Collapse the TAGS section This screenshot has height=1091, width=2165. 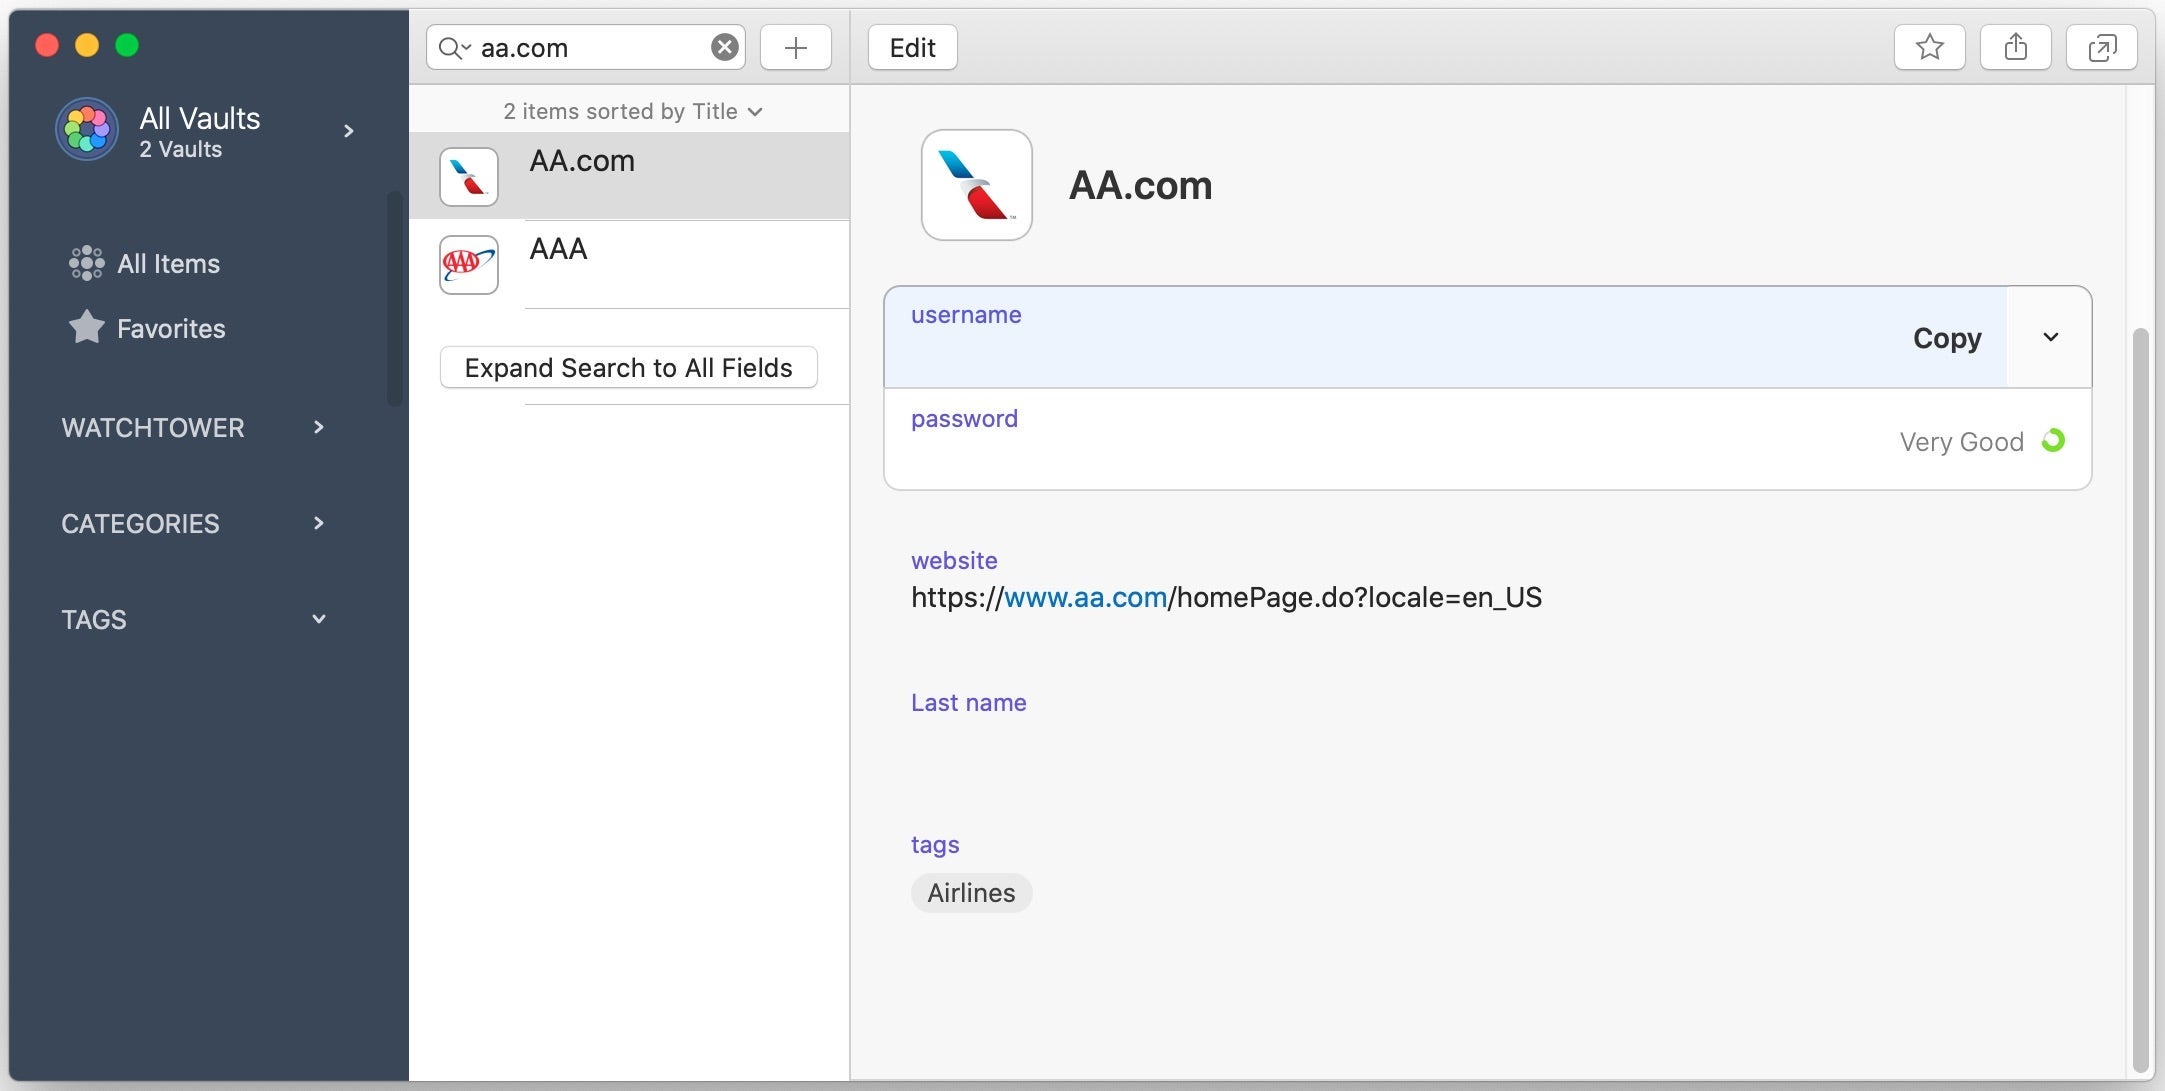(x=318, y=619)
